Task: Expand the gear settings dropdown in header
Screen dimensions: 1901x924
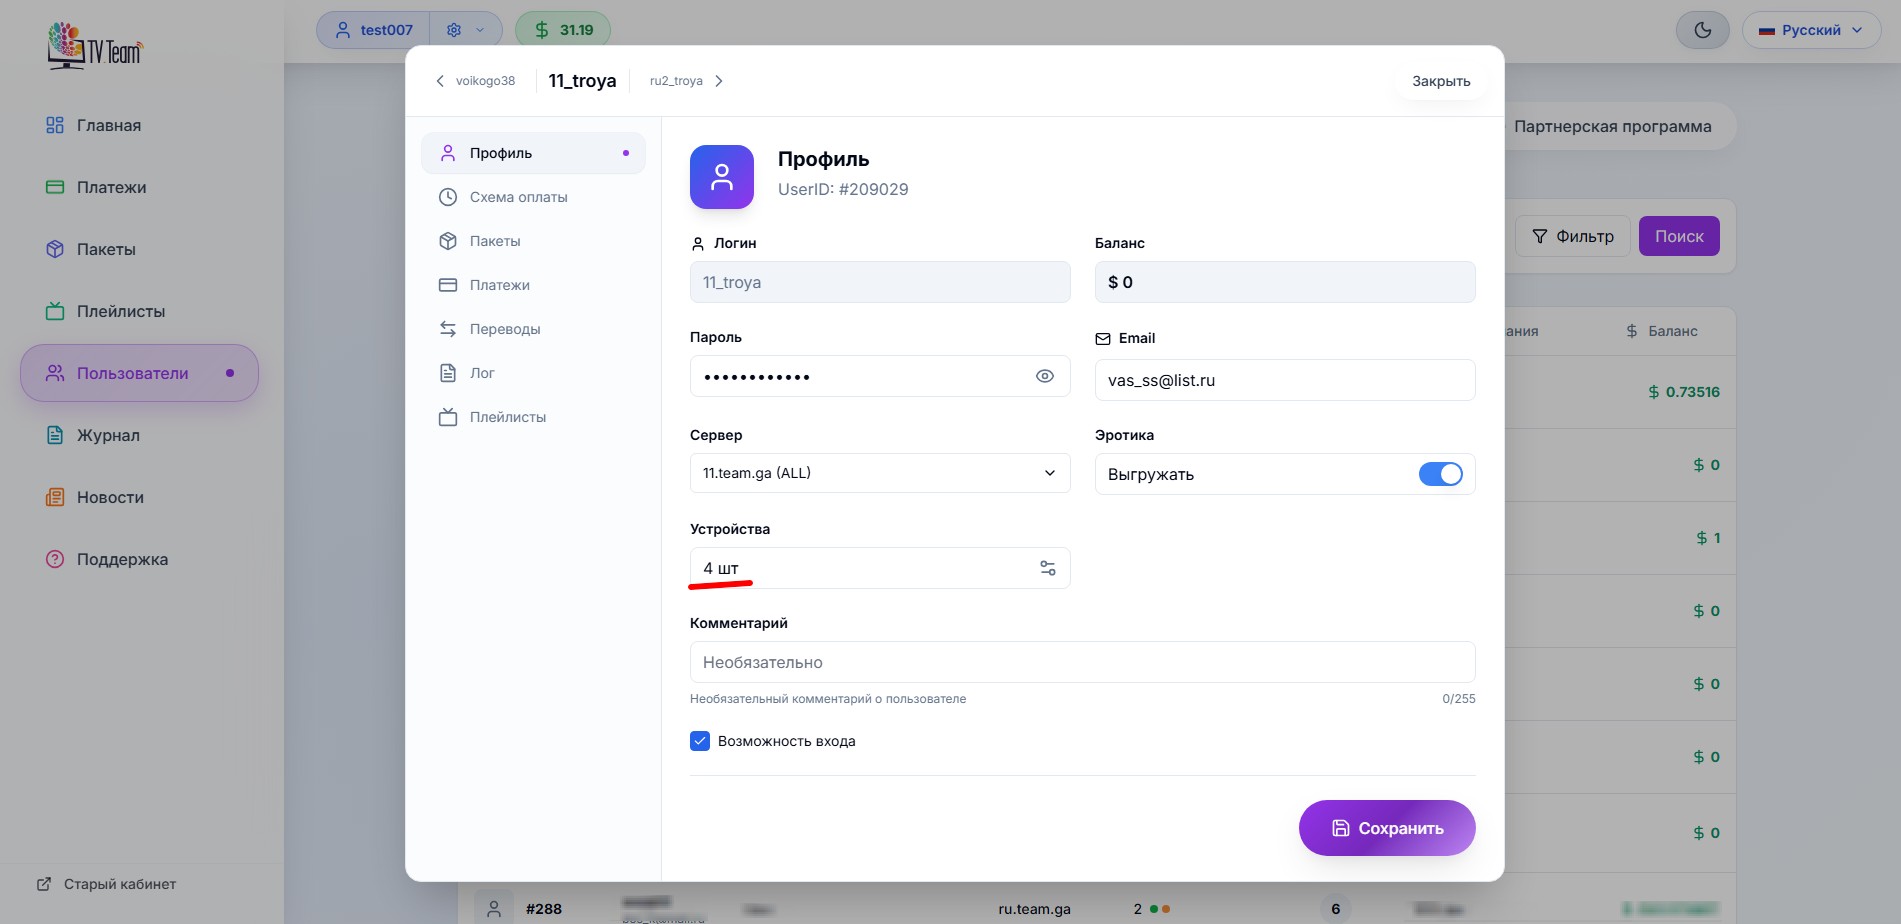Action: (465, 30)
